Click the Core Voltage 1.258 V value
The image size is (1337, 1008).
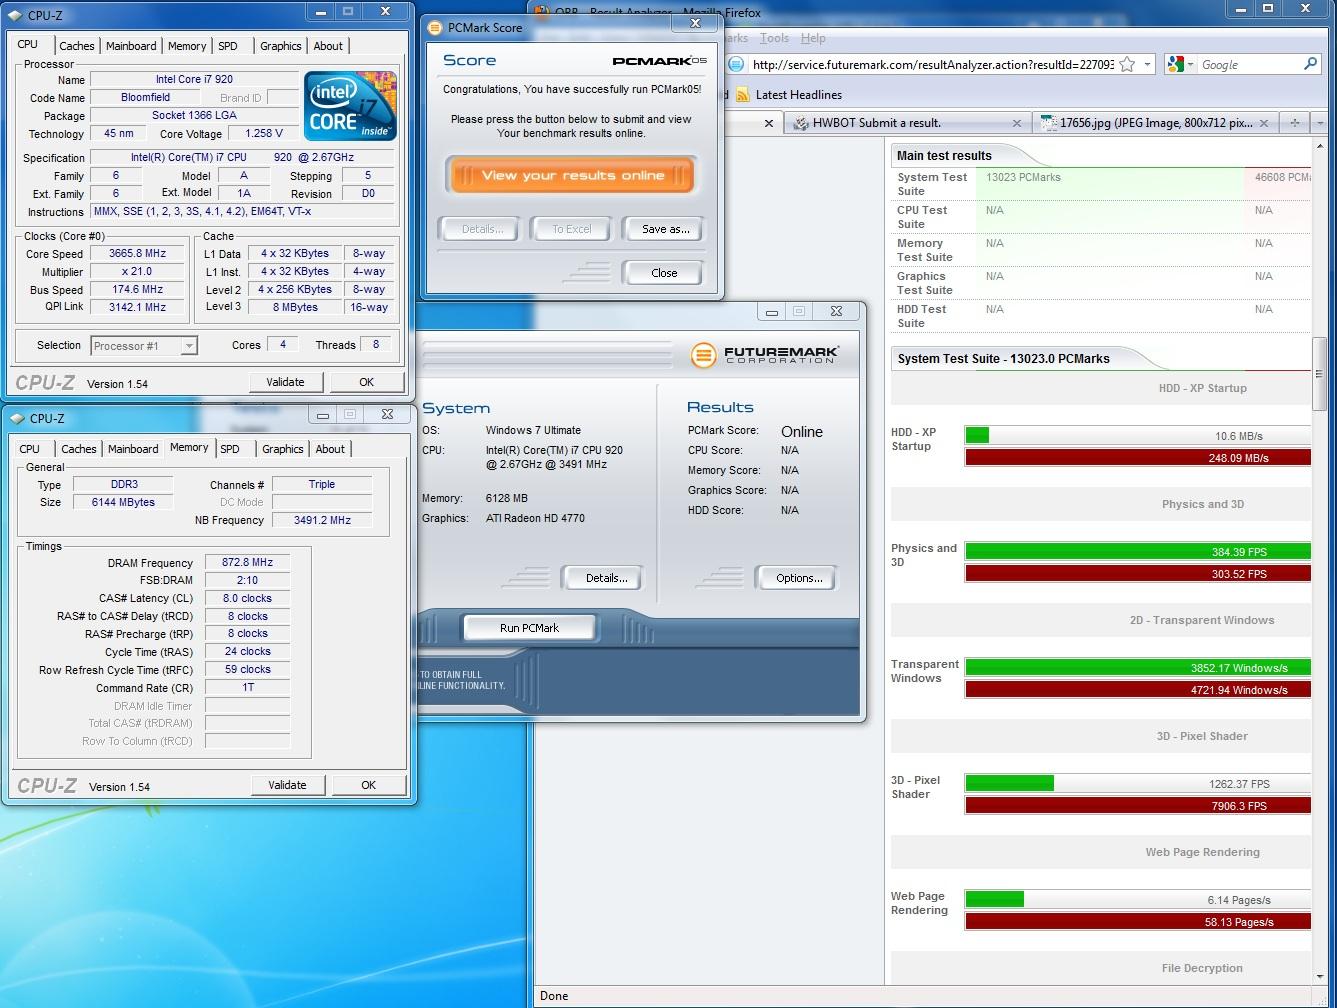263,133
